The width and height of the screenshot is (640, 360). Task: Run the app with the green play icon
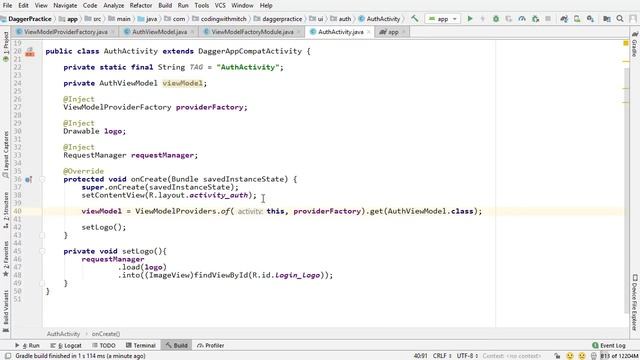tap(470, 19)
